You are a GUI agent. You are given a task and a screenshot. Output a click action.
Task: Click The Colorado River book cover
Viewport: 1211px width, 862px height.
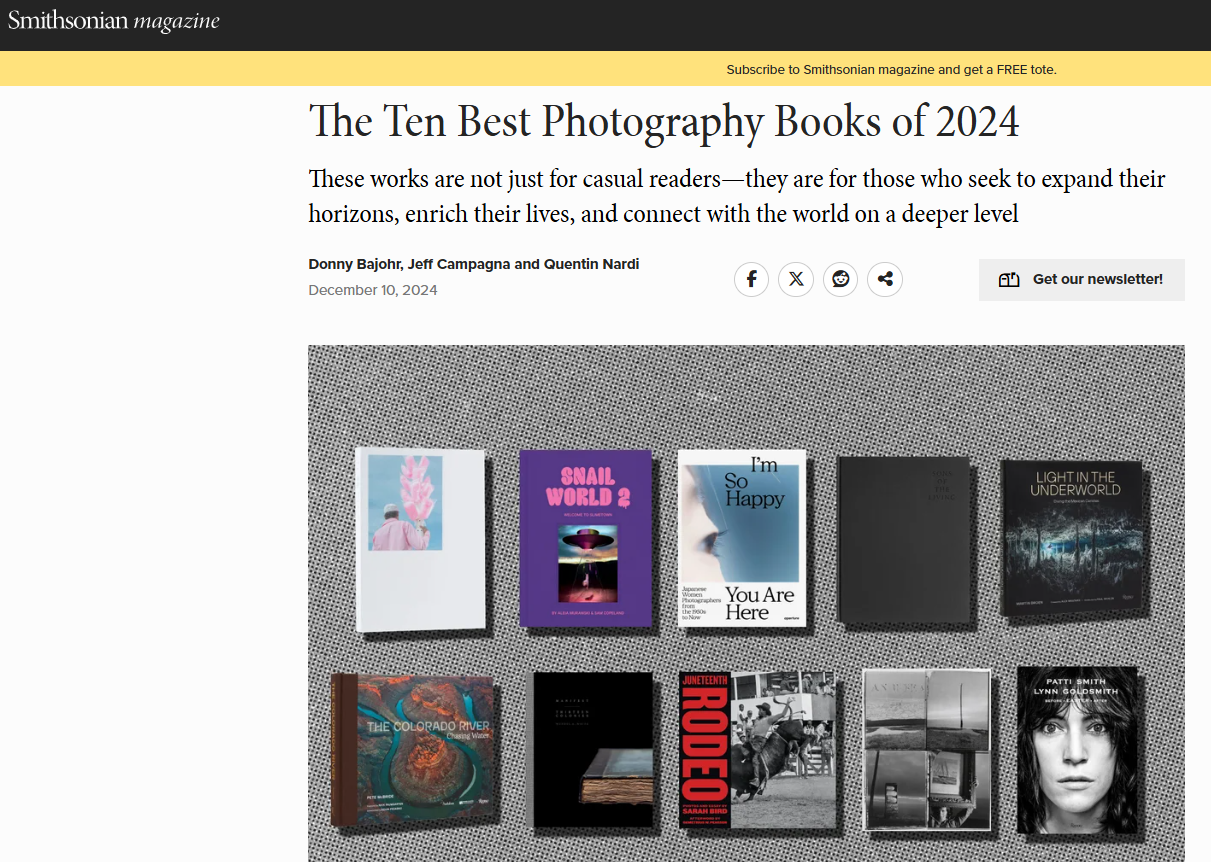pyautogui.click(x=413, y=750)
